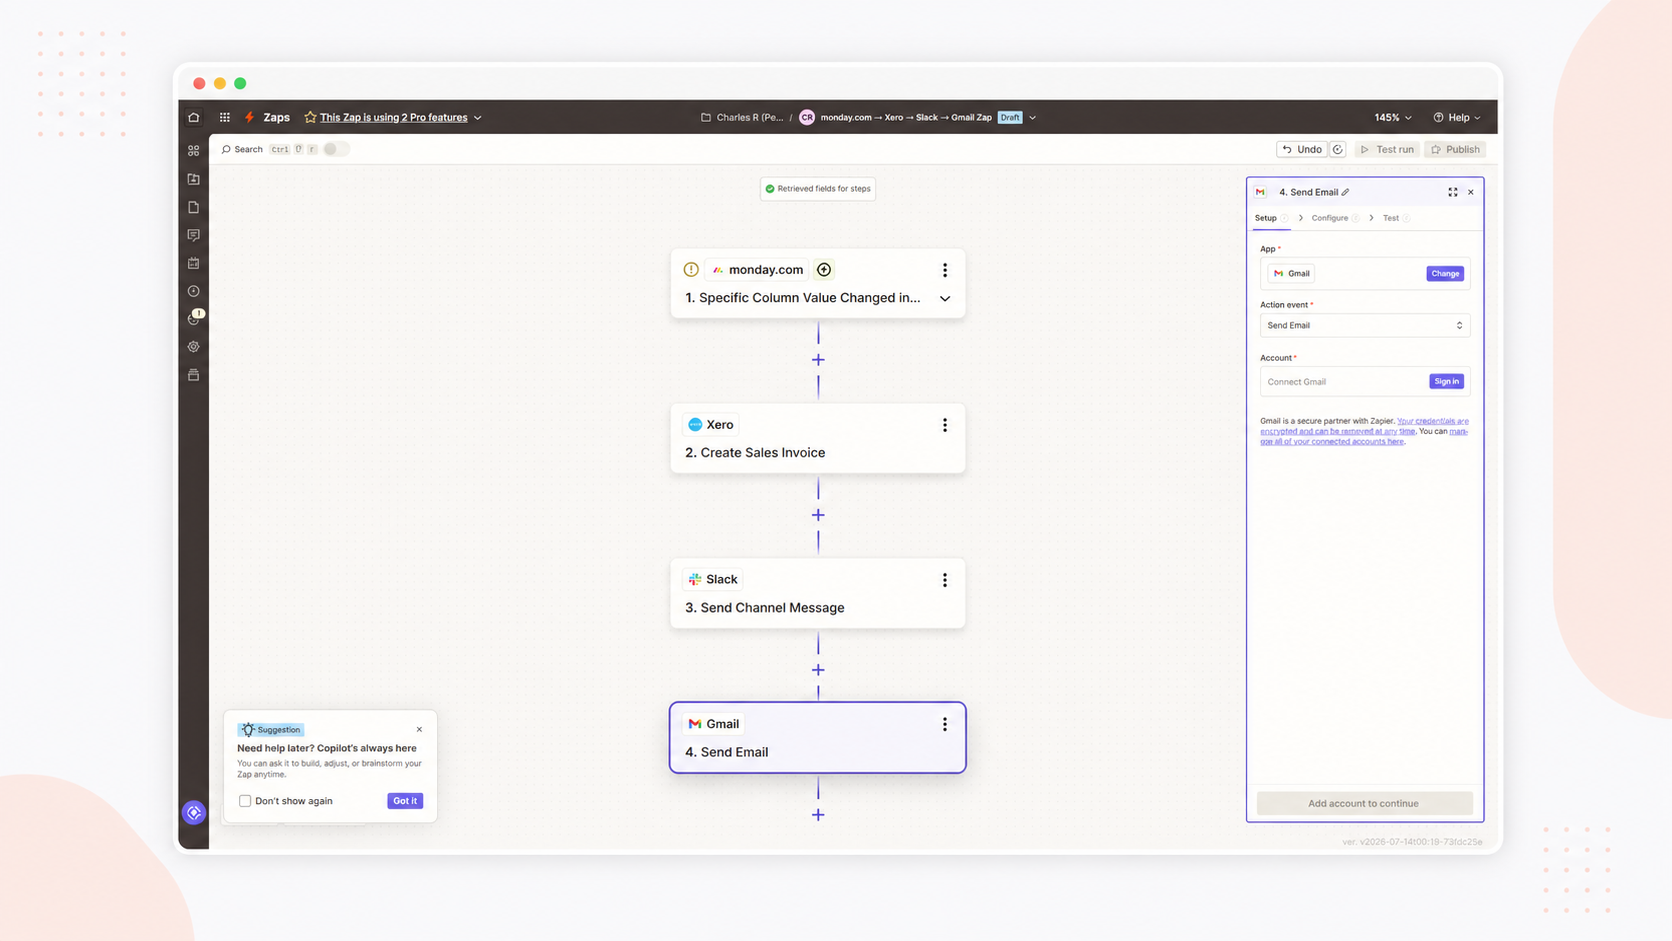Open the Help dropdown menu
This screenshot has width=1672, height=941.
(x=1457, y=117)
